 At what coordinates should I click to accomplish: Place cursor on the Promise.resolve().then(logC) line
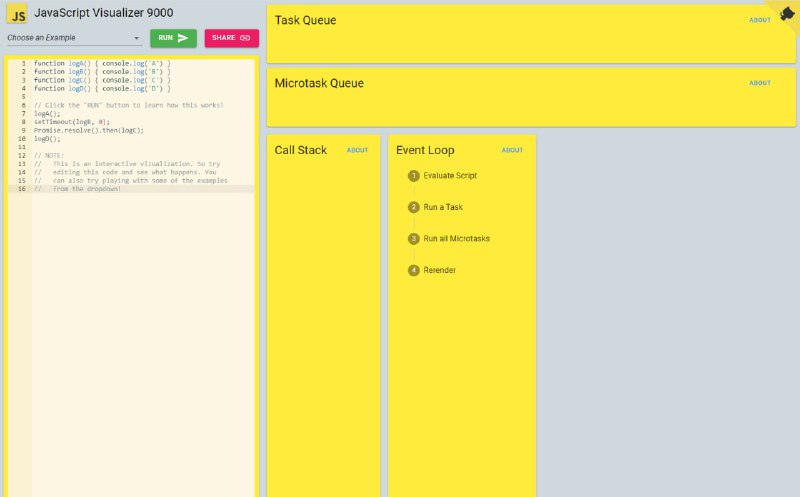click(88, 130)
